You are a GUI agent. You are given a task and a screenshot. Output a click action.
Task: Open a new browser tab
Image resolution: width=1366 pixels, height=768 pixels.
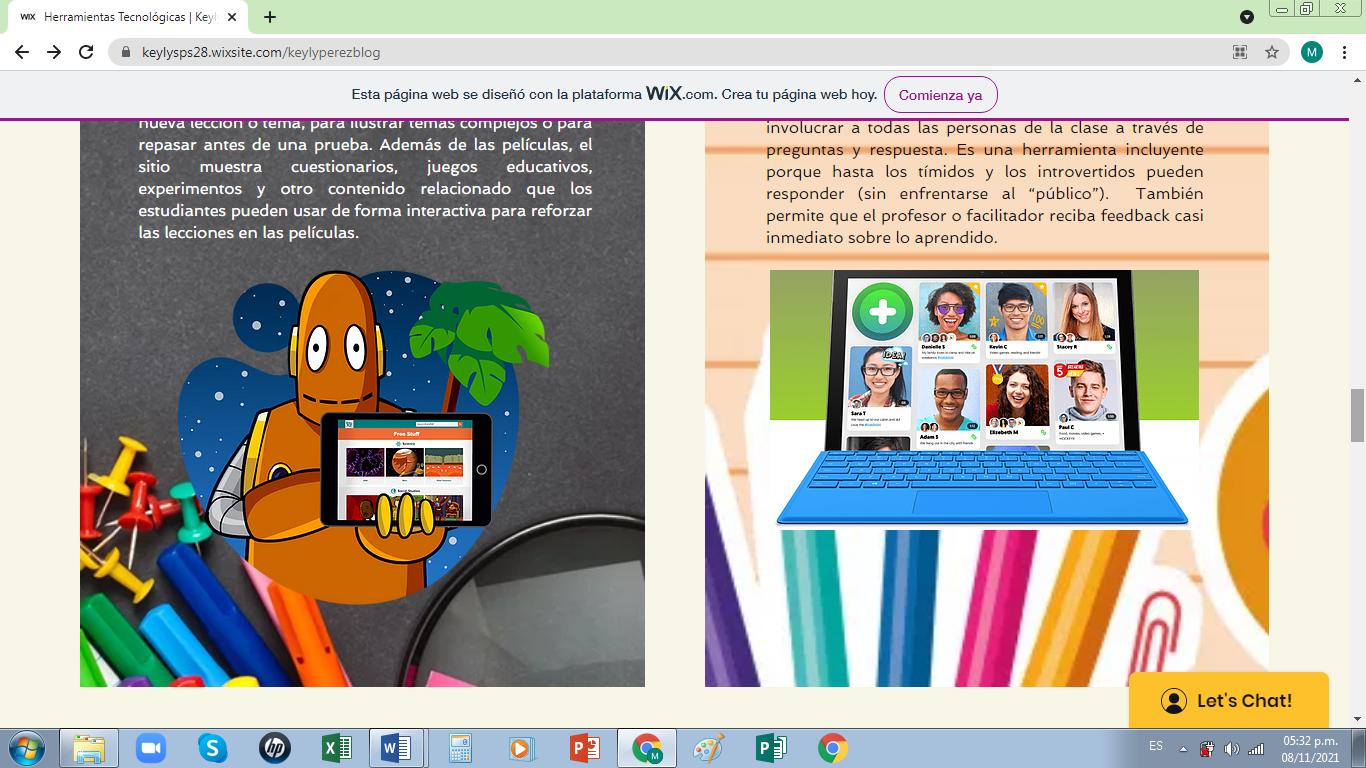(x=270, y=17)
